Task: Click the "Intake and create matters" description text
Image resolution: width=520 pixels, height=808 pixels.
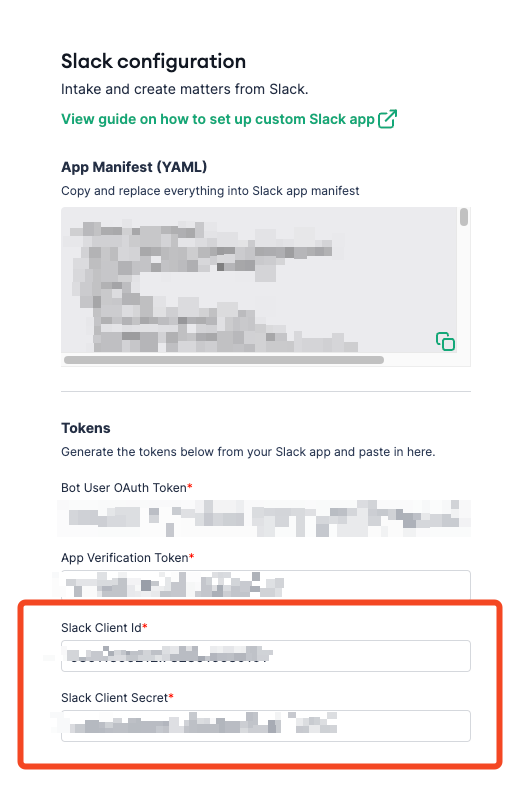Action: [184, 89]
